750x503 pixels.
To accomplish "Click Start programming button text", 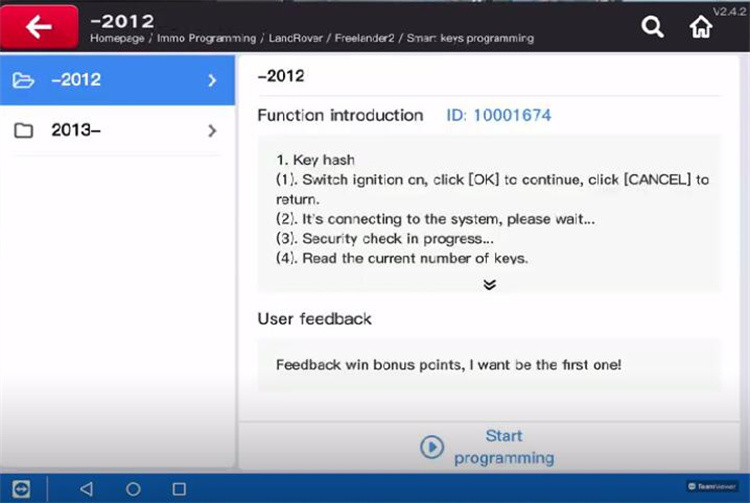I will (504, 447).
